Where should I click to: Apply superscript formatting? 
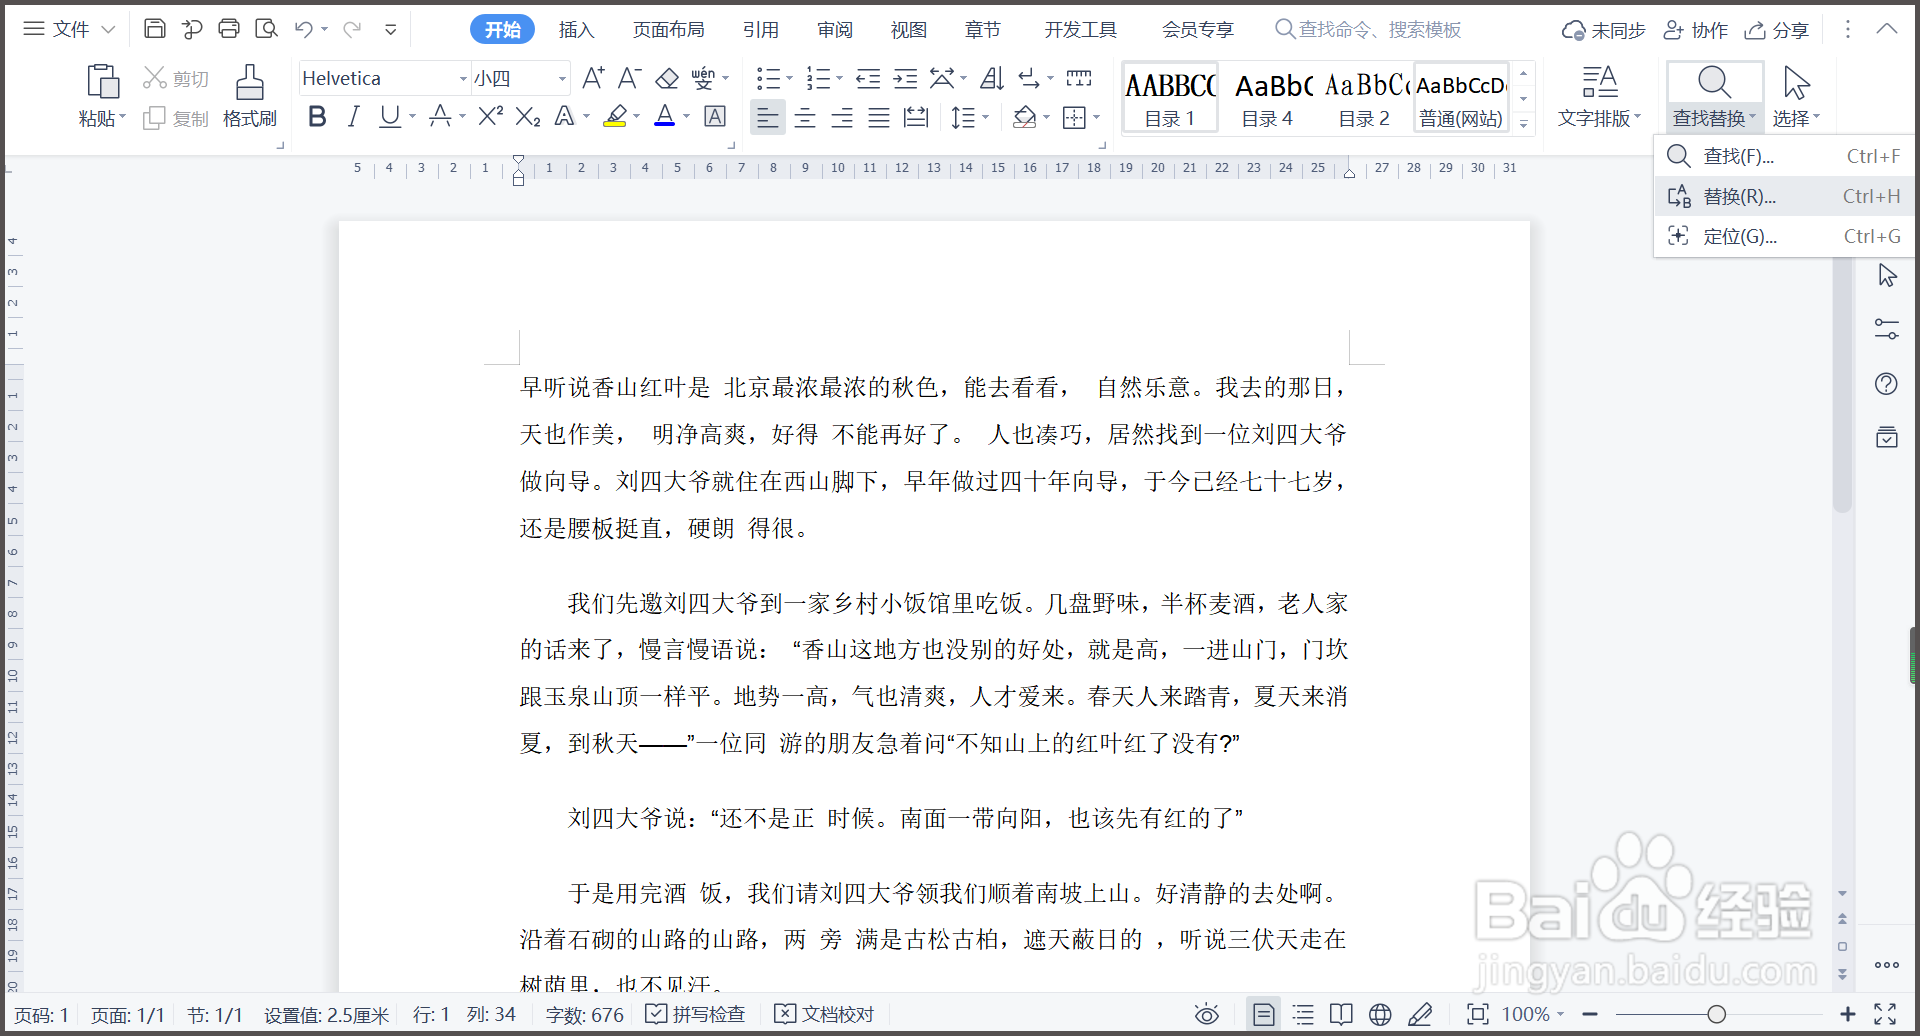pos(489,117)
